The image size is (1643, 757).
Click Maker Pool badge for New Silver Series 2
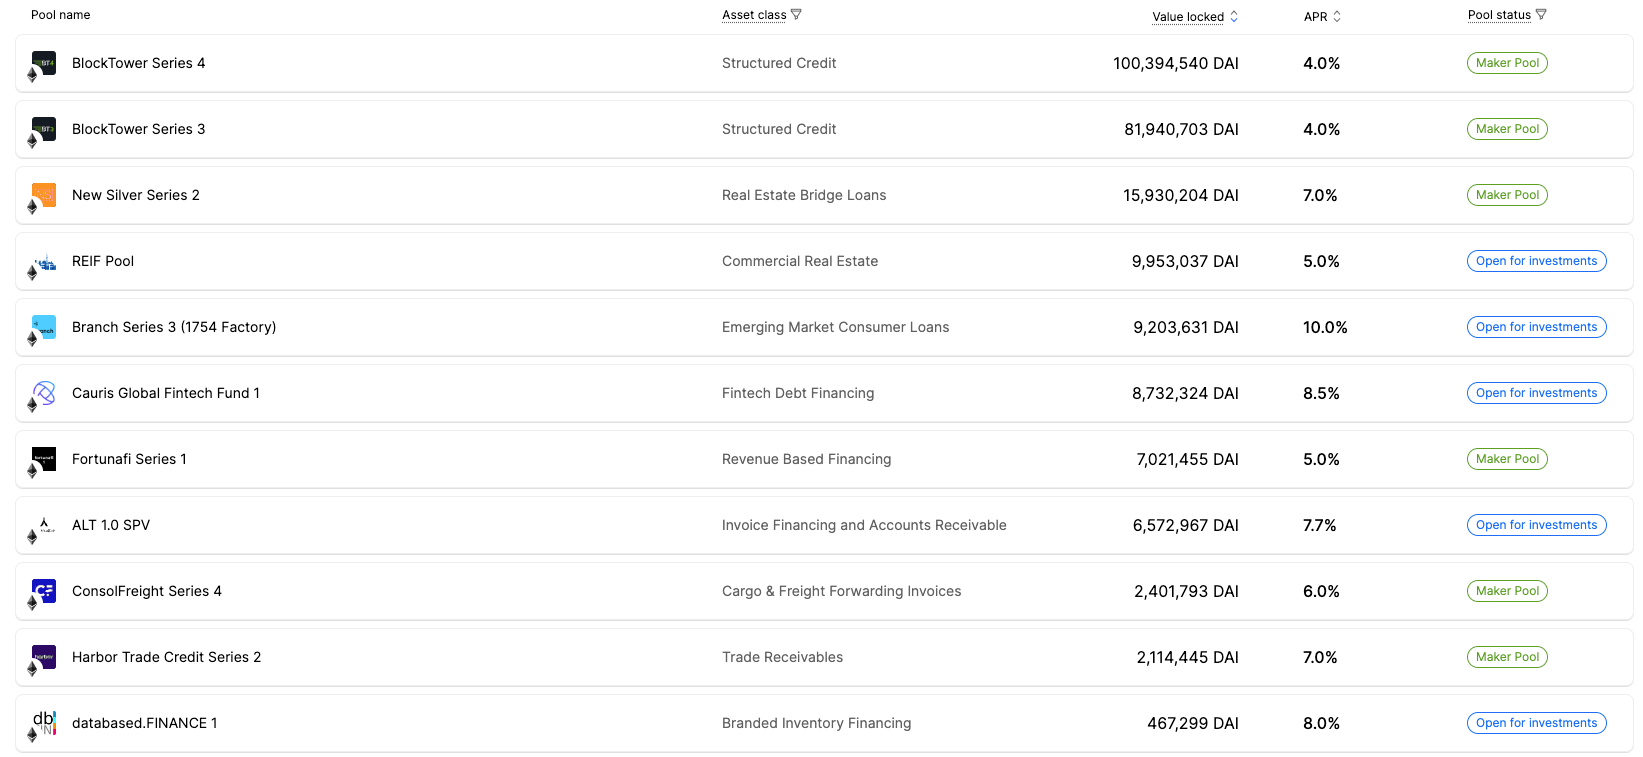pos(1507,195)
